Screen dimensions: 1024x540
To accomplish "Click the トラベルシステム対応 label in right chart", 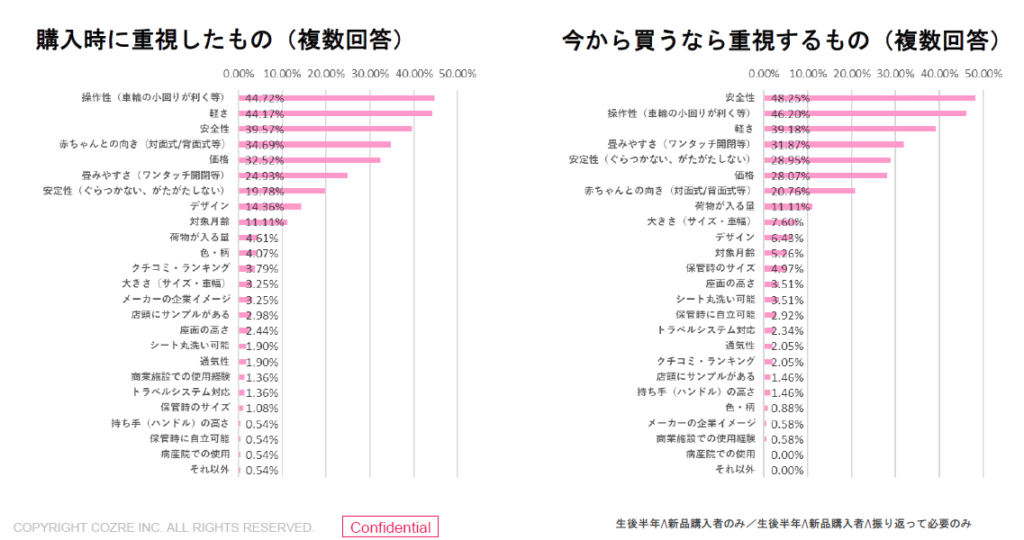I will tap(706, 330).
